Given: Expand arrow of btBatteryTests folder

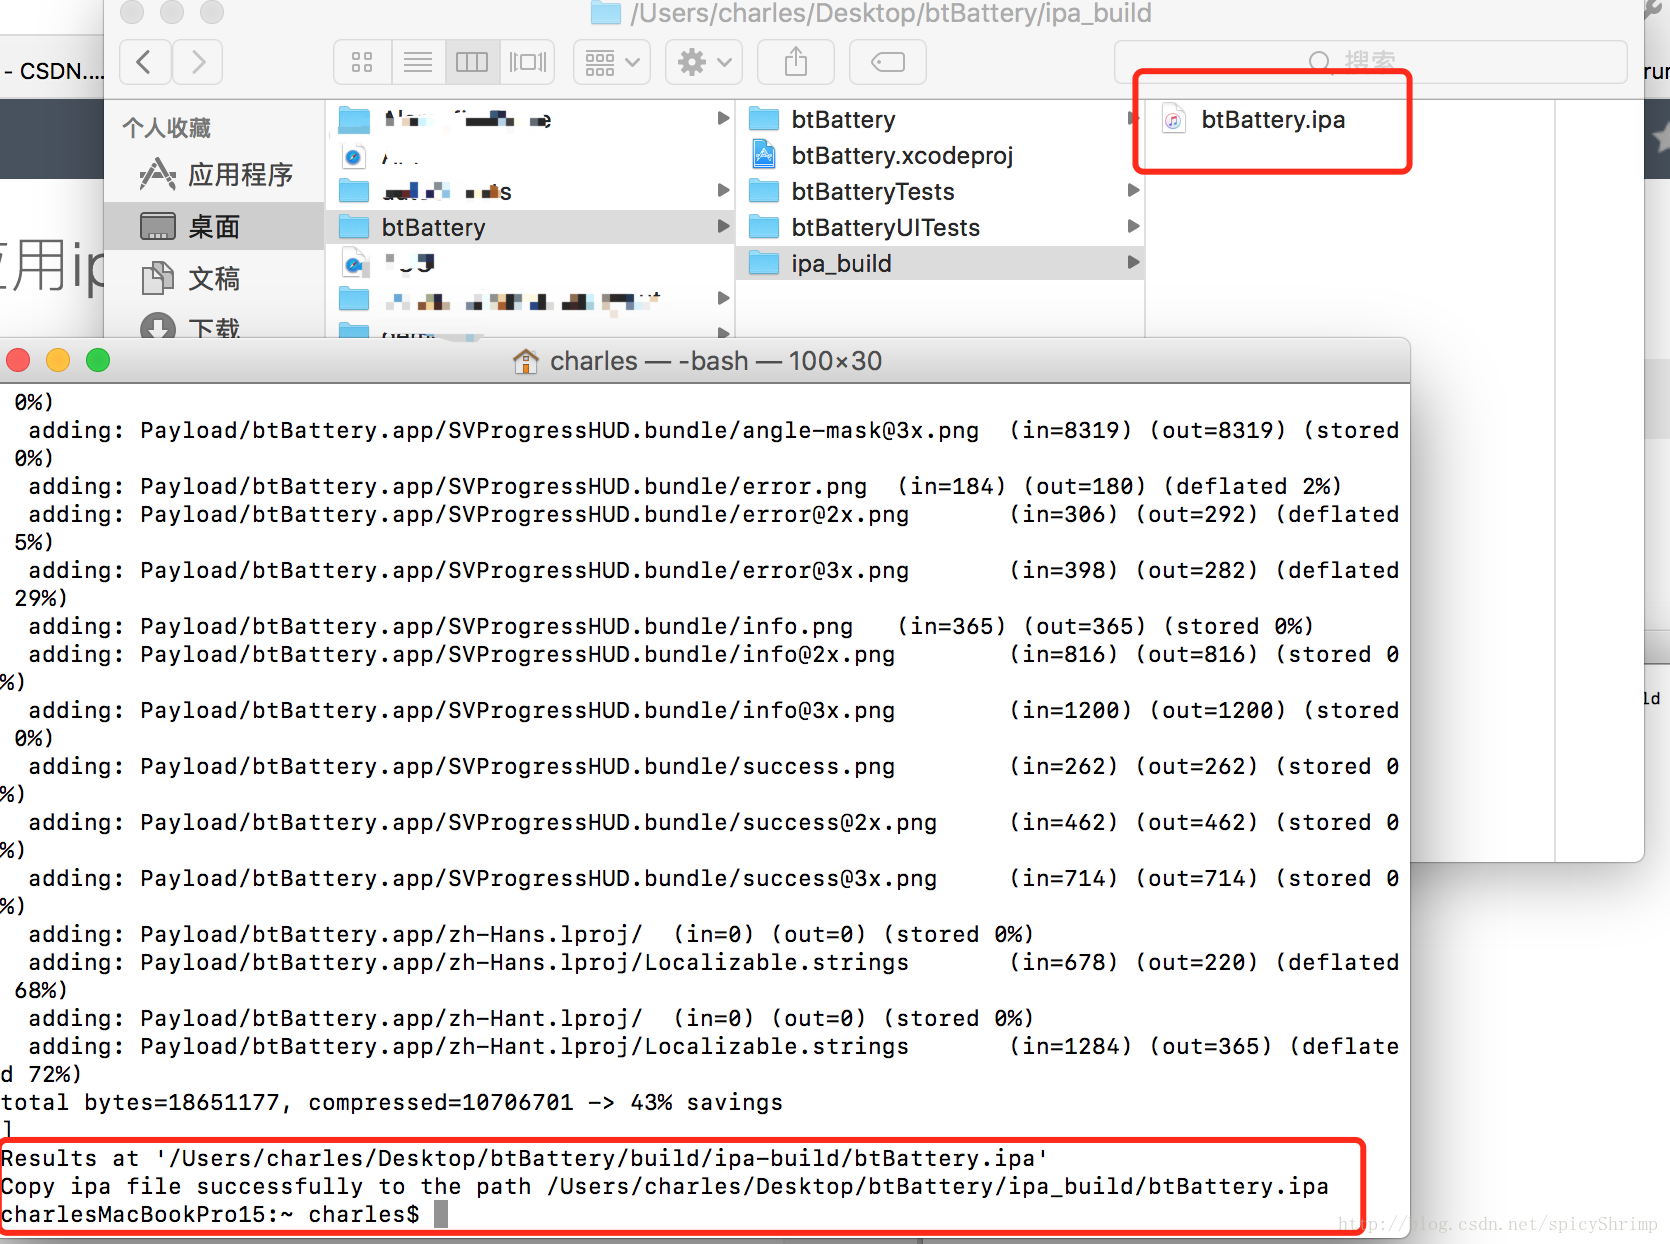Looking at the screenshot, I should coord(1133,190).
